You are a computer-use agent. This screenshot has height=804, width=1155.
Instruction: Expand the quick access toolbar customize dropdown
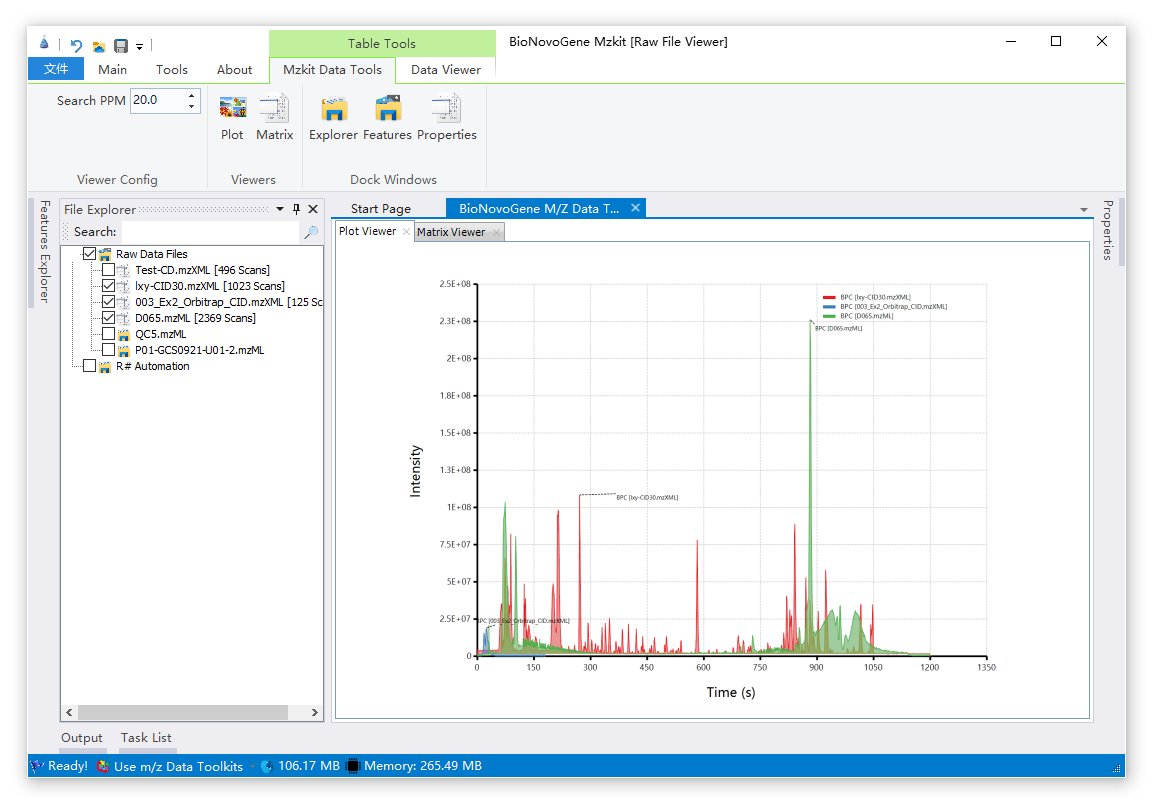(140, 46)
